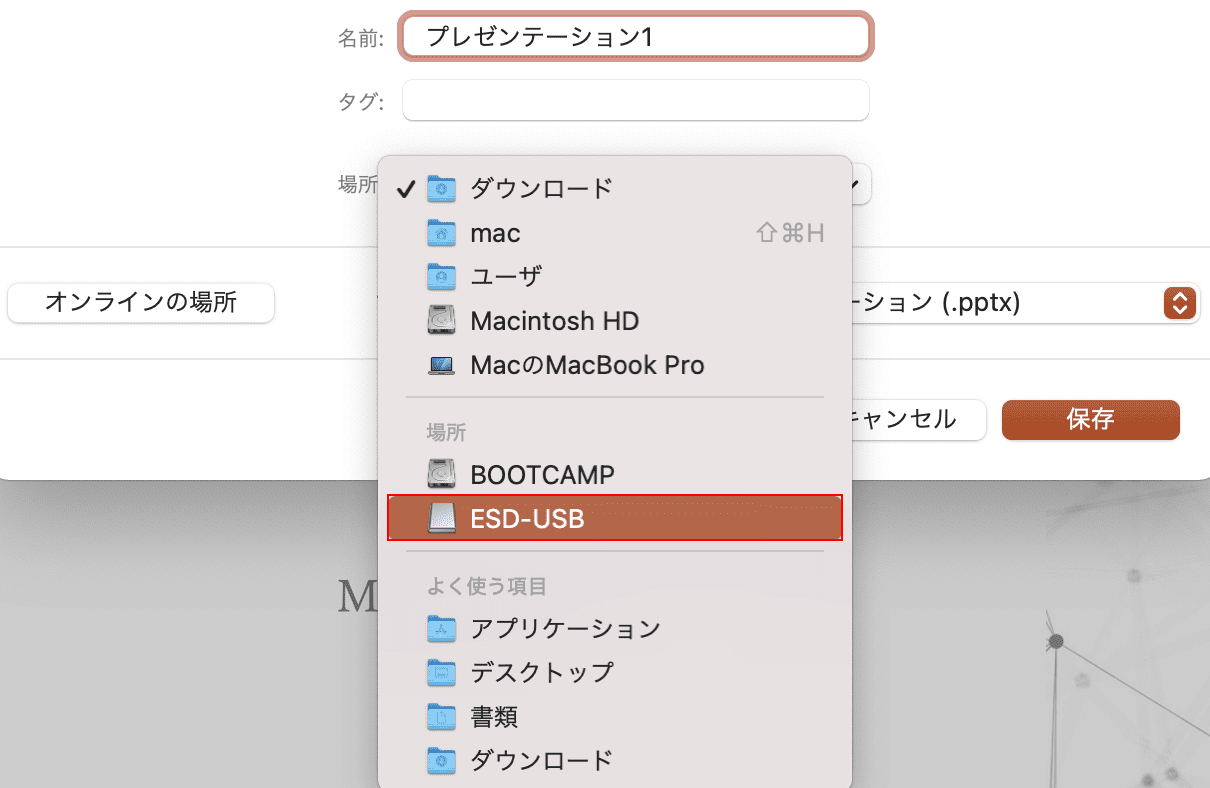Click the デスクトップ folder icon
1210x788 pixels.
pyautogui.click(x=442, y=673)
